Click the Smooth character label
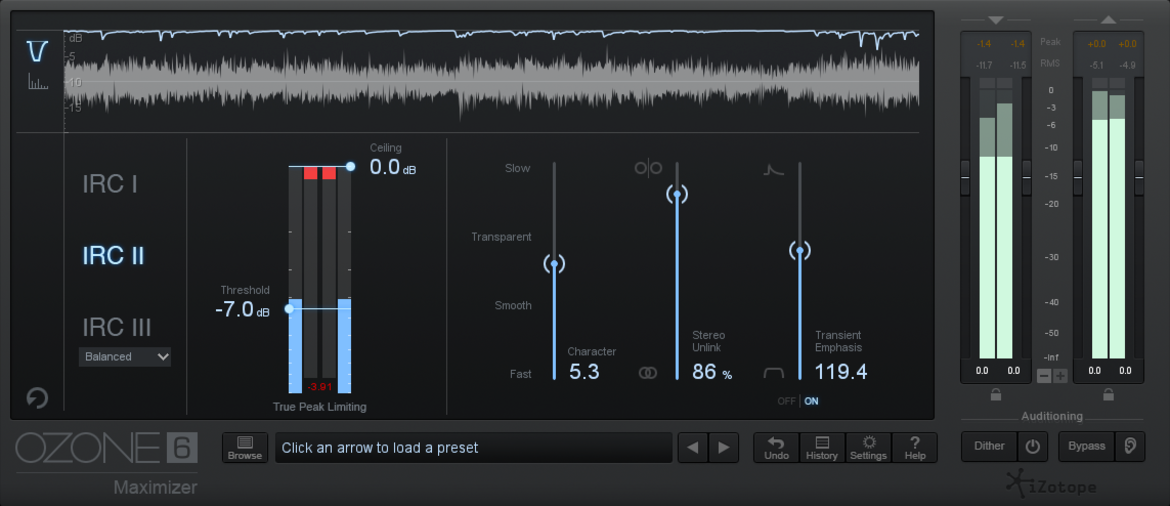The image size is (1170, 506). (x=513, y=305)
